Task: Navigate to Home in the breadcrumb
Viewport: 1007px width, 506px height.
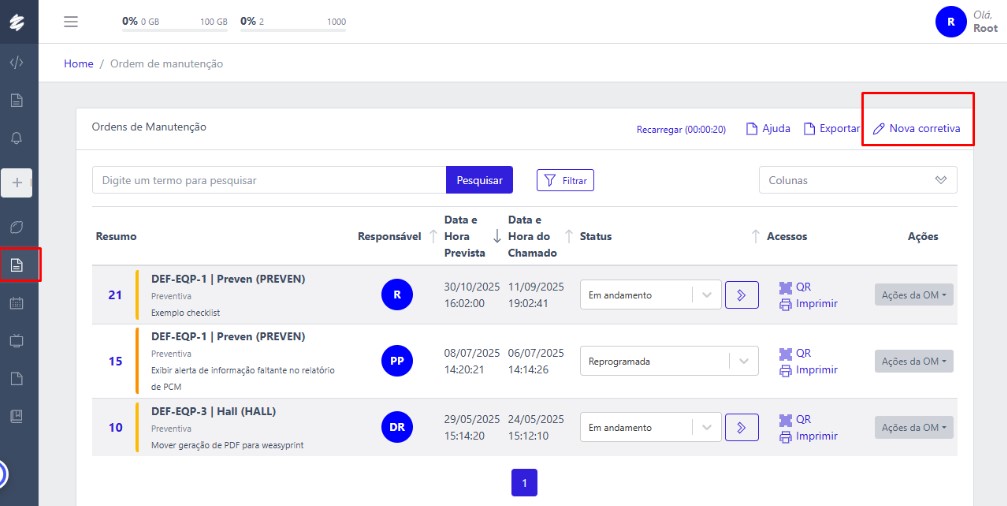Action: coord(78,63)
